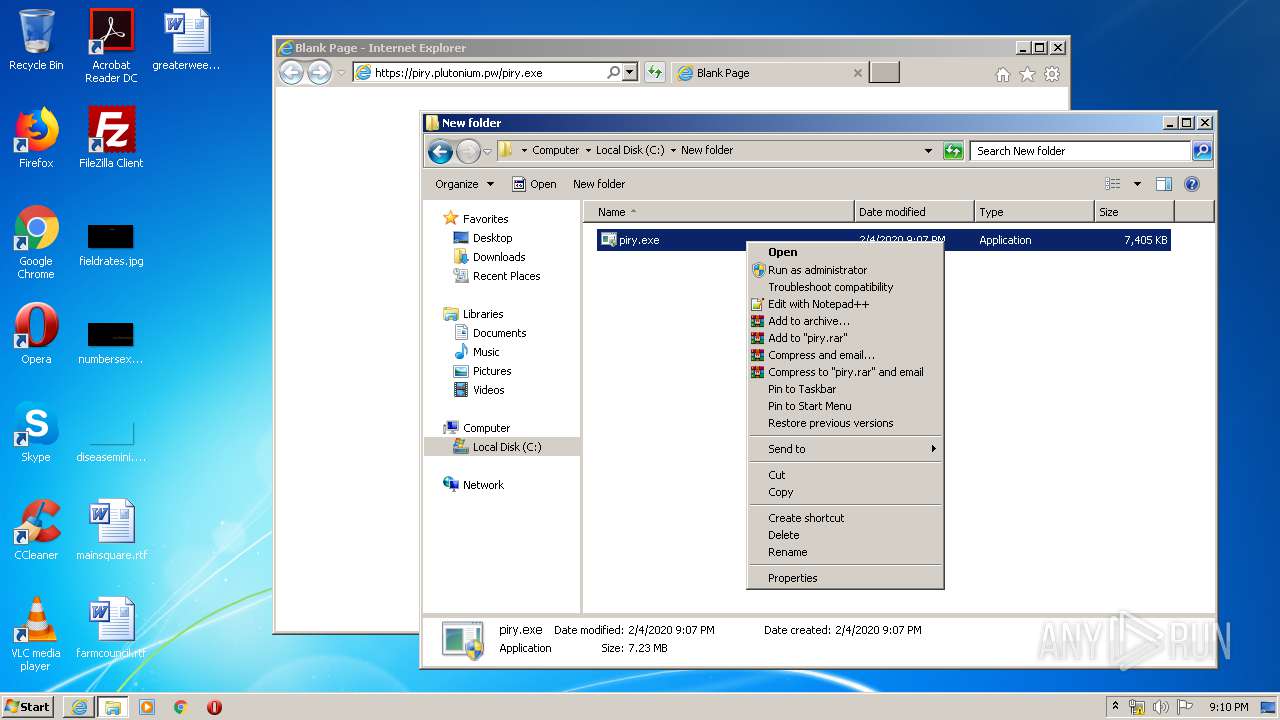The height and width of the screenshot is (720, 1280).
Task: Open new tab in Internet Explorer
Action: click(884, 72)
